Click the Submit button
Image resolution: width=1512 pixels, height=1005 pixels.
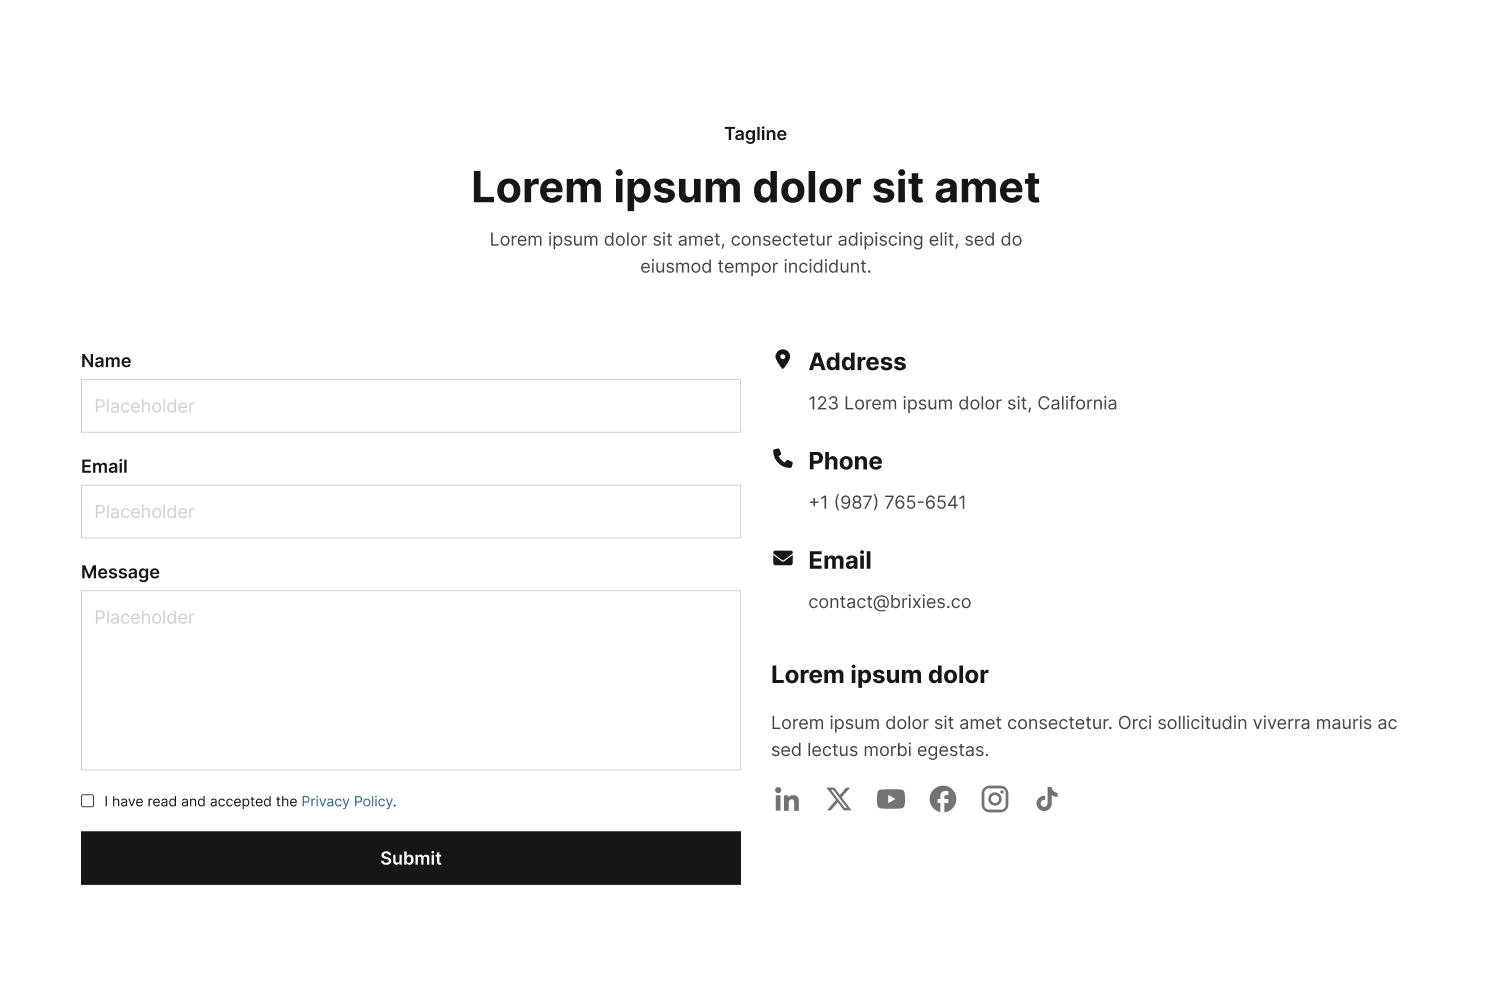(411, 858)
